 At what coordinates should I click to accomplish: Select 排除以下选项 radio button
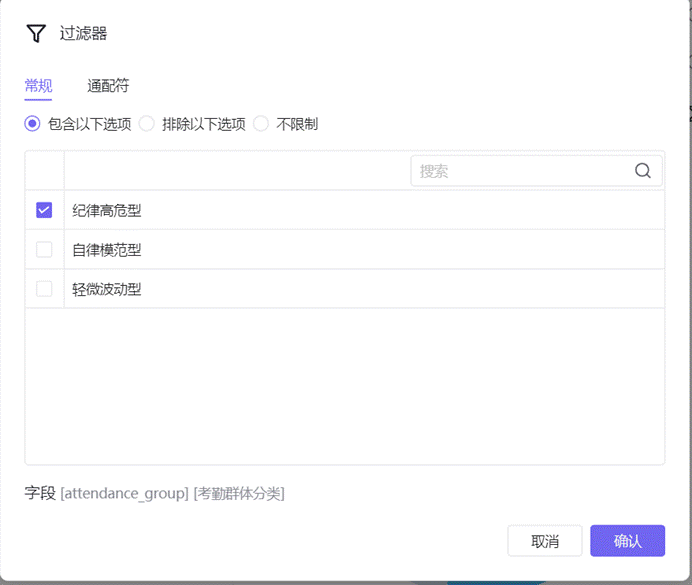(x=147, y=124)
